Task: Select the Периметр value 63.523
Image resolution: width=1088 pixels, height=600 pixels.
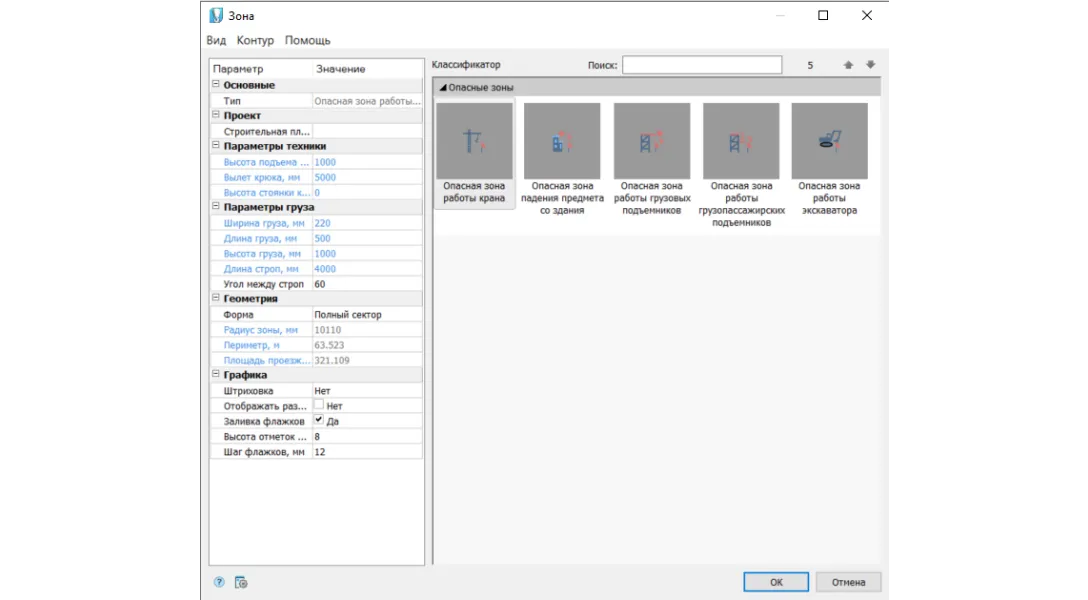Action: [x=367, y=345]
